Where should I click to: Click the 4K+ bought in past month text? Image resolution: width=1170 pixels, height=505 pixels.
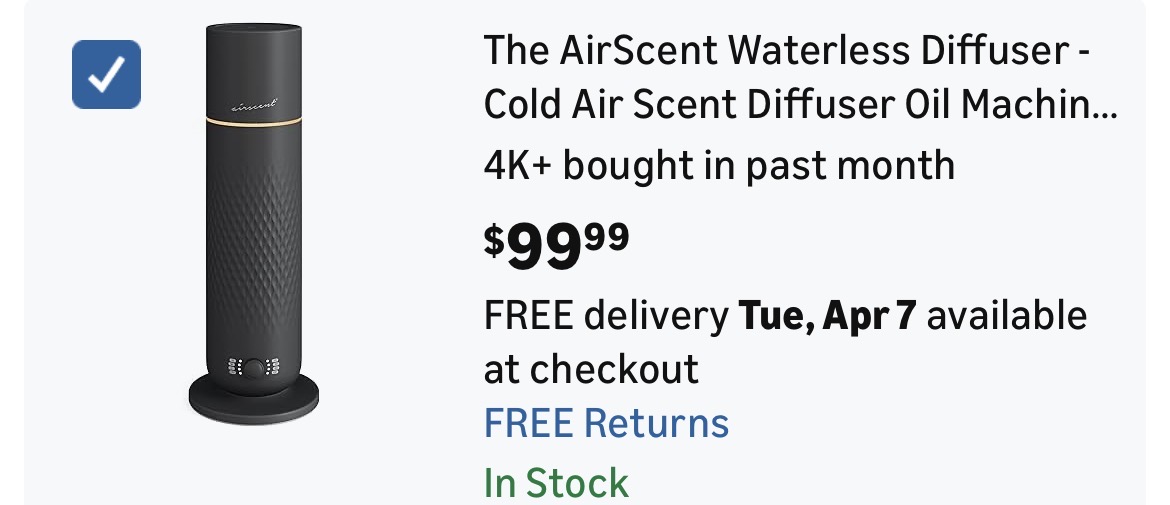[719, 164]
